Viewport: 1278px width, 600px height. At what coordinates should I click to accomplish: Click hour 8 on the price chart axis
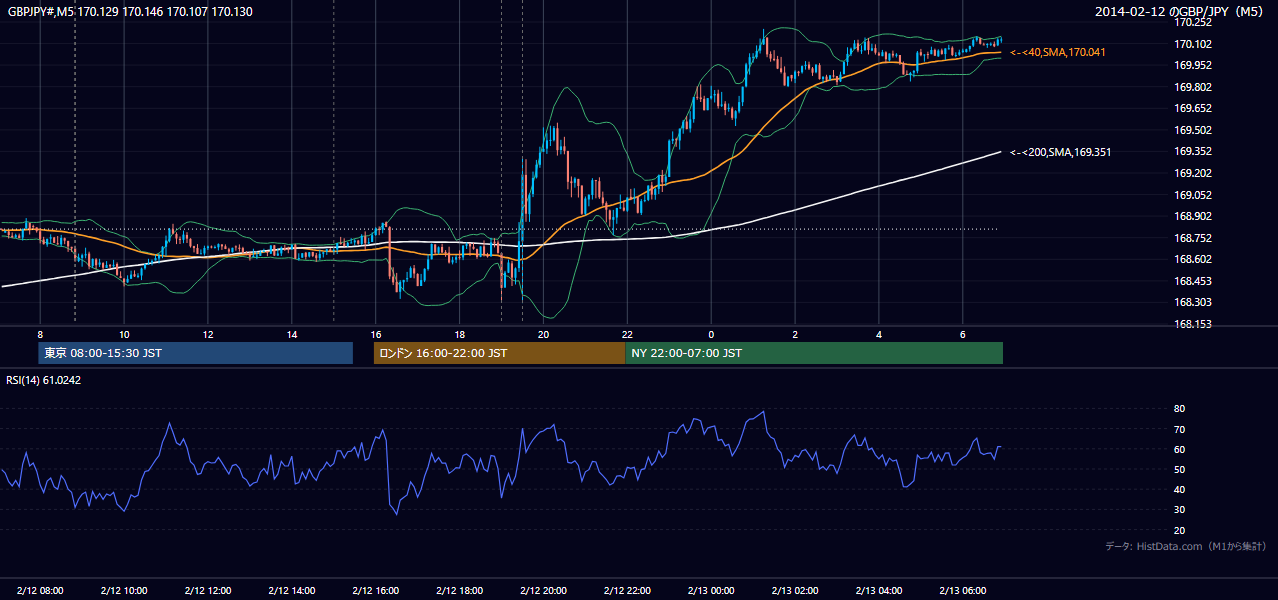click(x=40, y=334)
